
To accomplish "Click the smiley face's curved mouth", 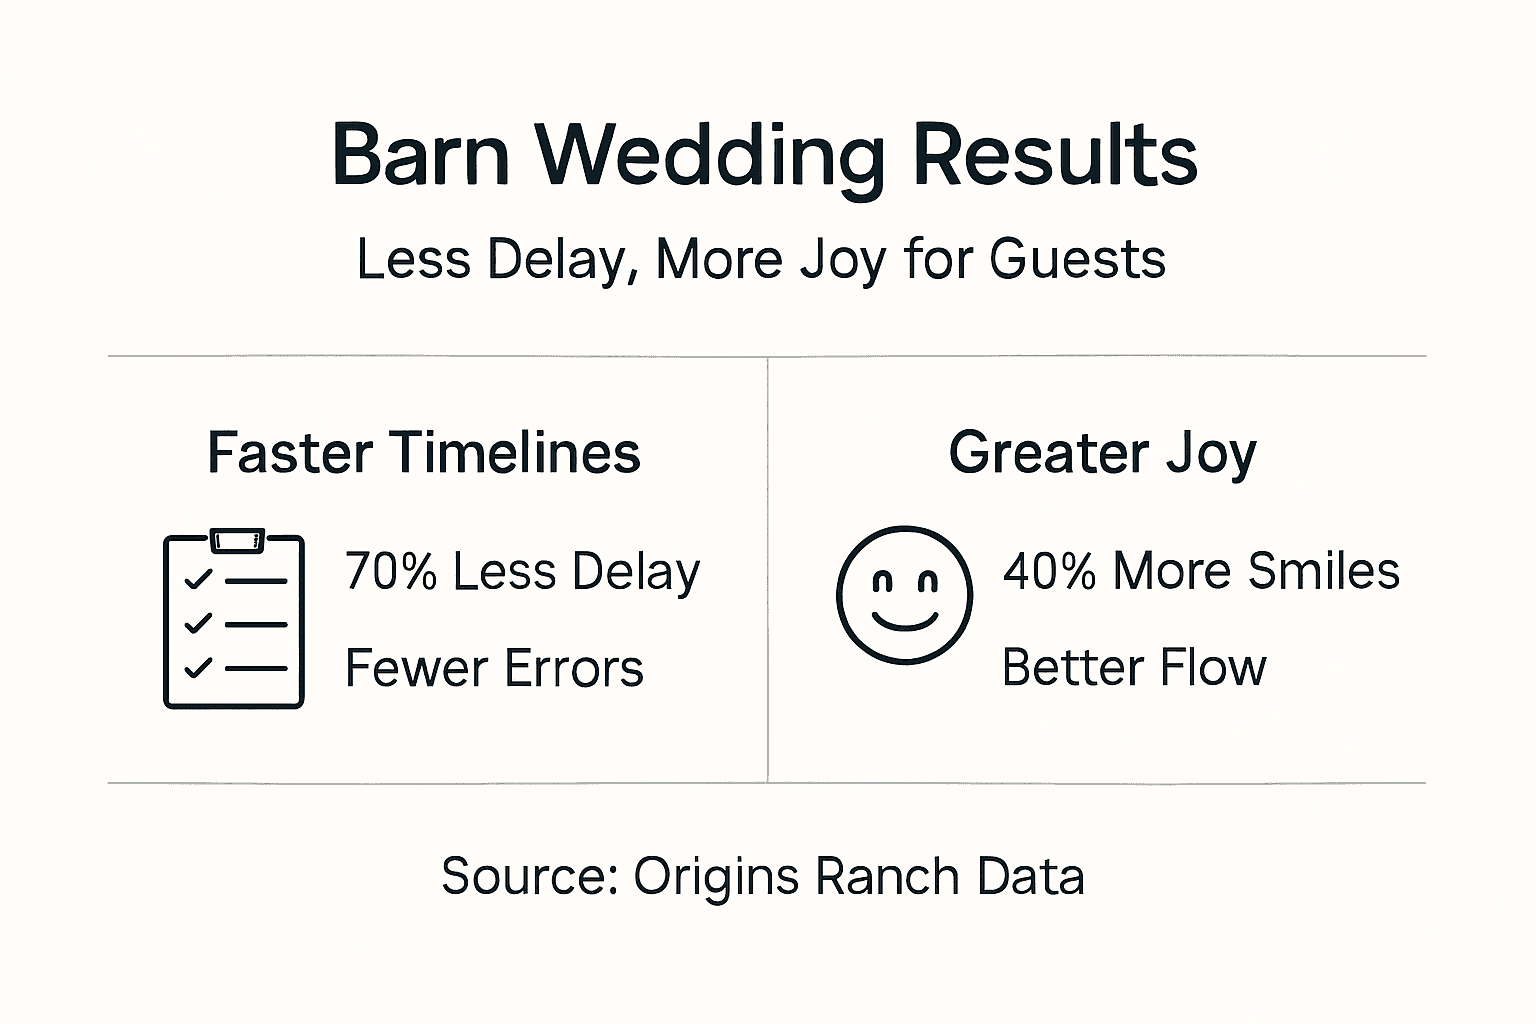I will click(x=905, y=621).
